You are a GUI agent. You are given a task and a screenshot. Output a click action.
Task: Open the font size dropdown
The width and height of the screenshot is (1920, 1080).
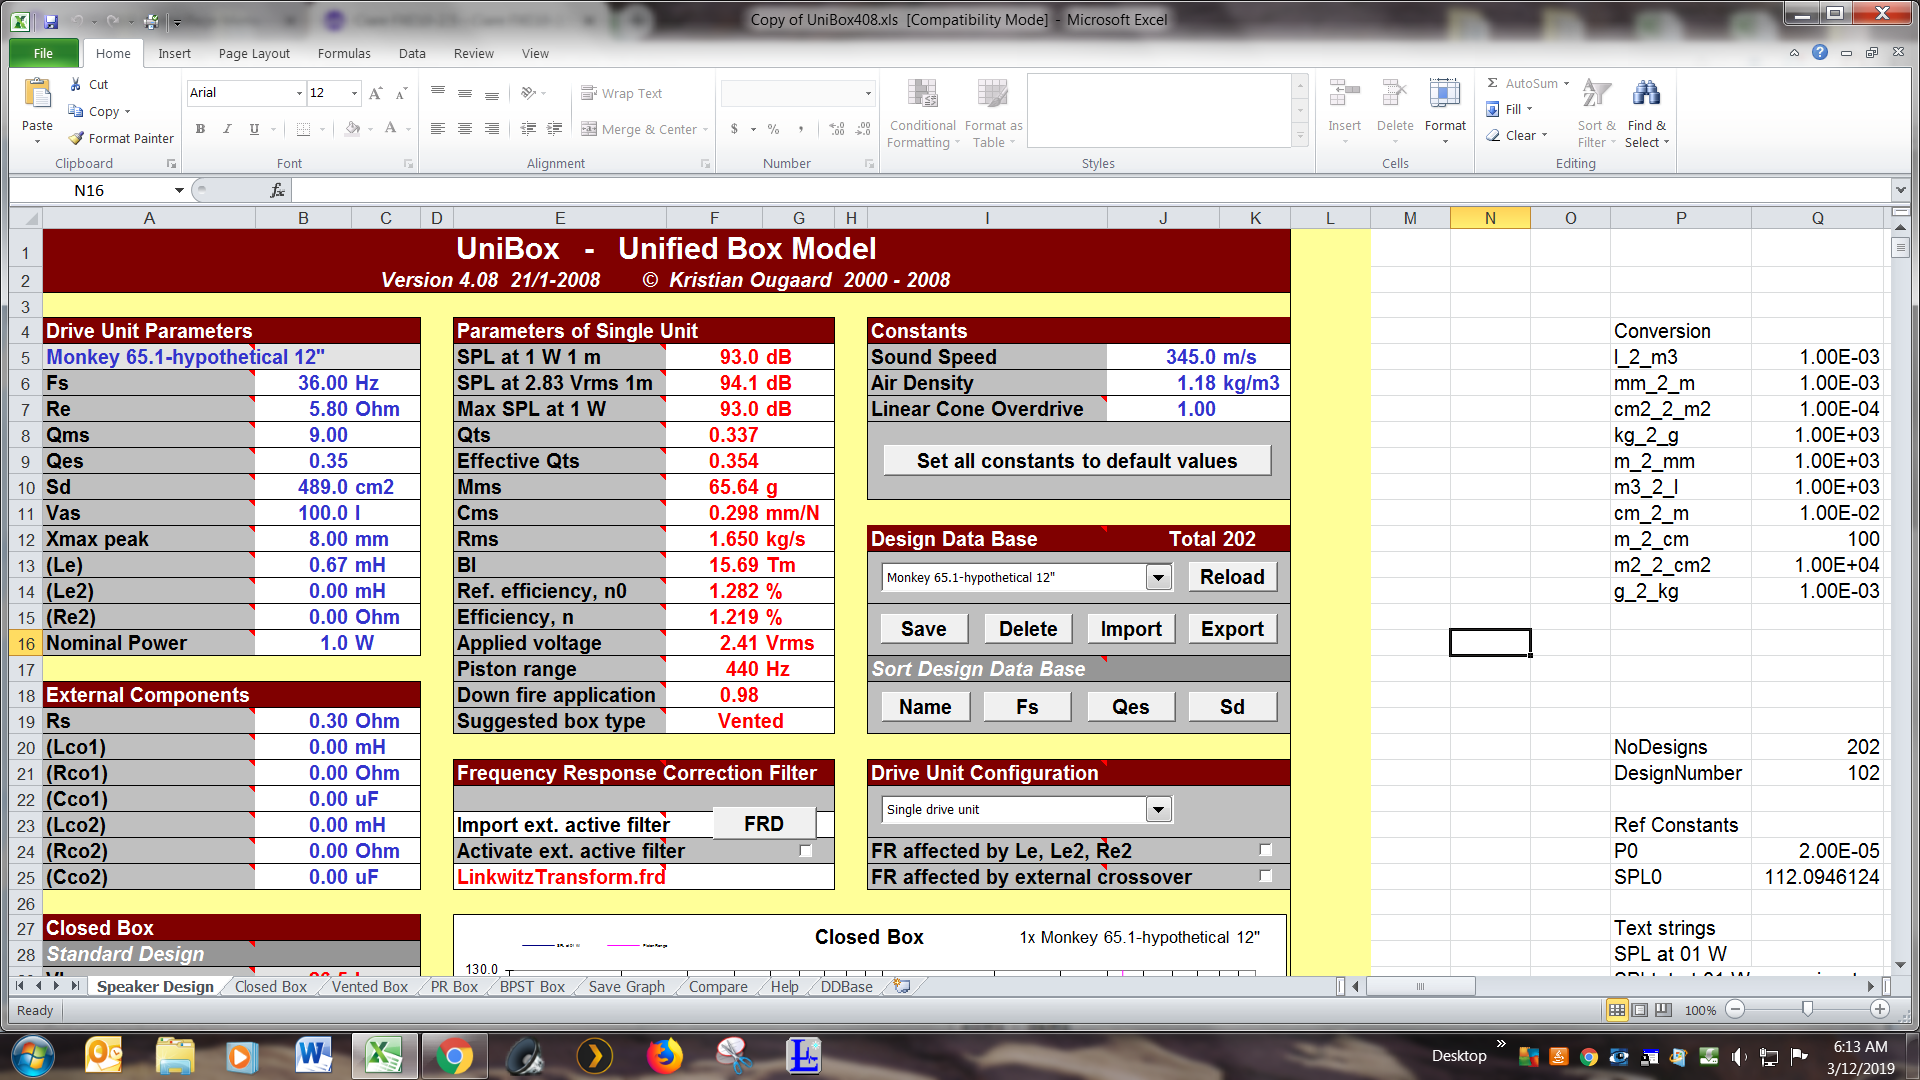(354, 93)
